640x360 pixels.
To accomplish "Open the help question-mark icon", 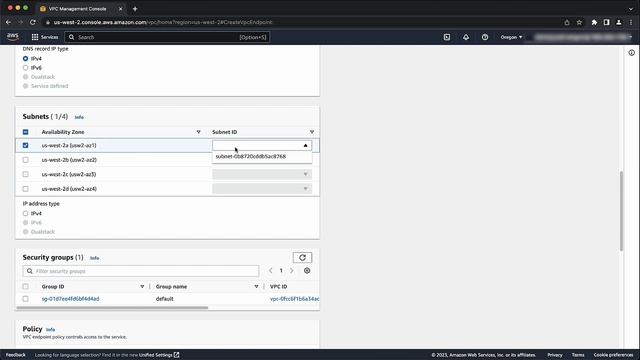I will (x=484, y=37).
